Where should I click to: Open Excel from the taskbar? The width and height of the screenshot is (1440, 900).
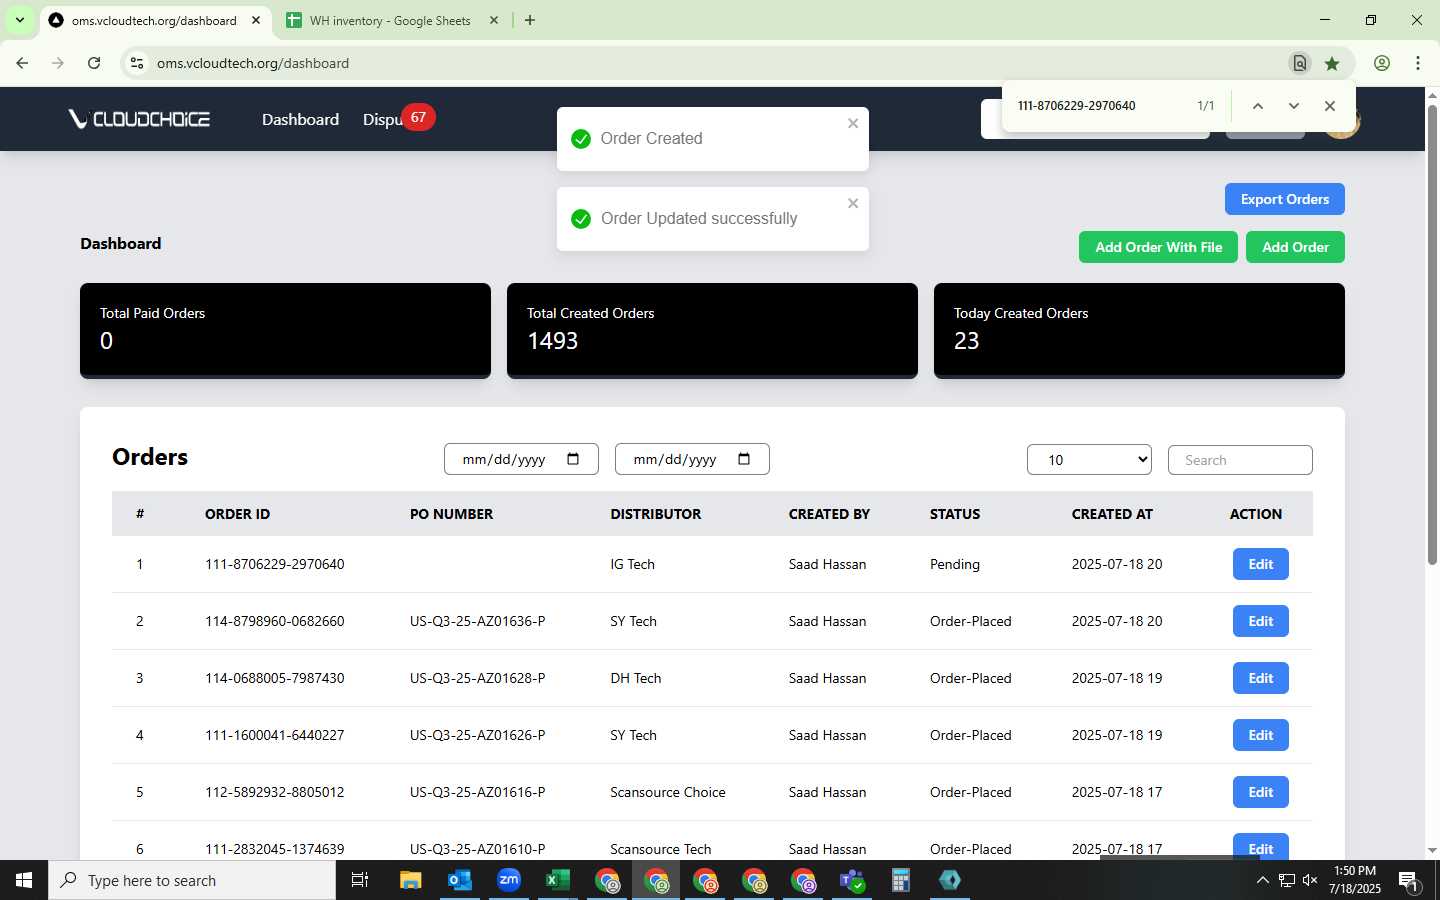click(x=557, y=880)
